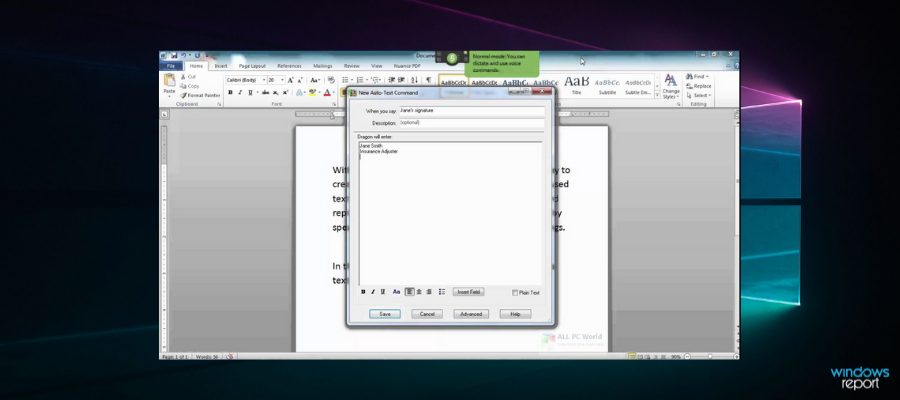Expand the Styles gallery More arrow
The height and width of the screenshot is (400, 900).
[x=657, y=96]
